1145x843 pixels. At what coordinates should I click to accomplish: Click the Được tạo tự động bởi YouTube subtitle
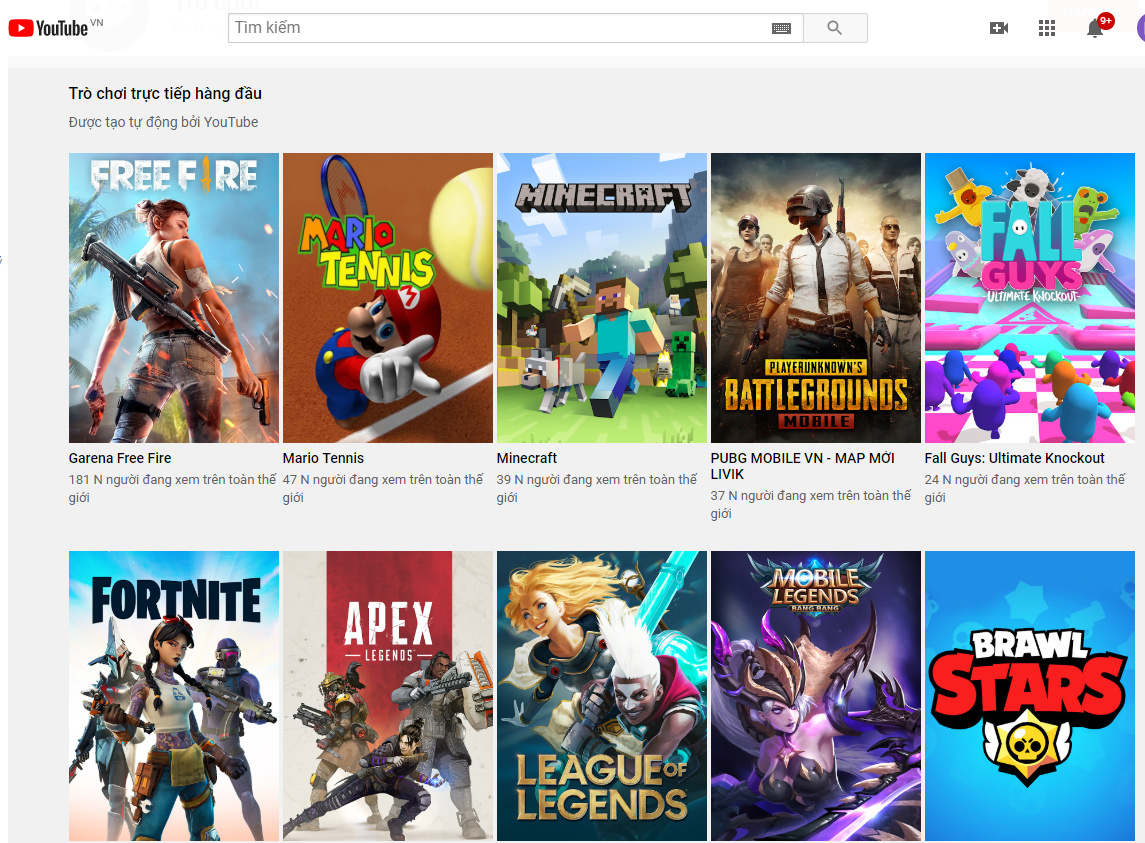164,122
